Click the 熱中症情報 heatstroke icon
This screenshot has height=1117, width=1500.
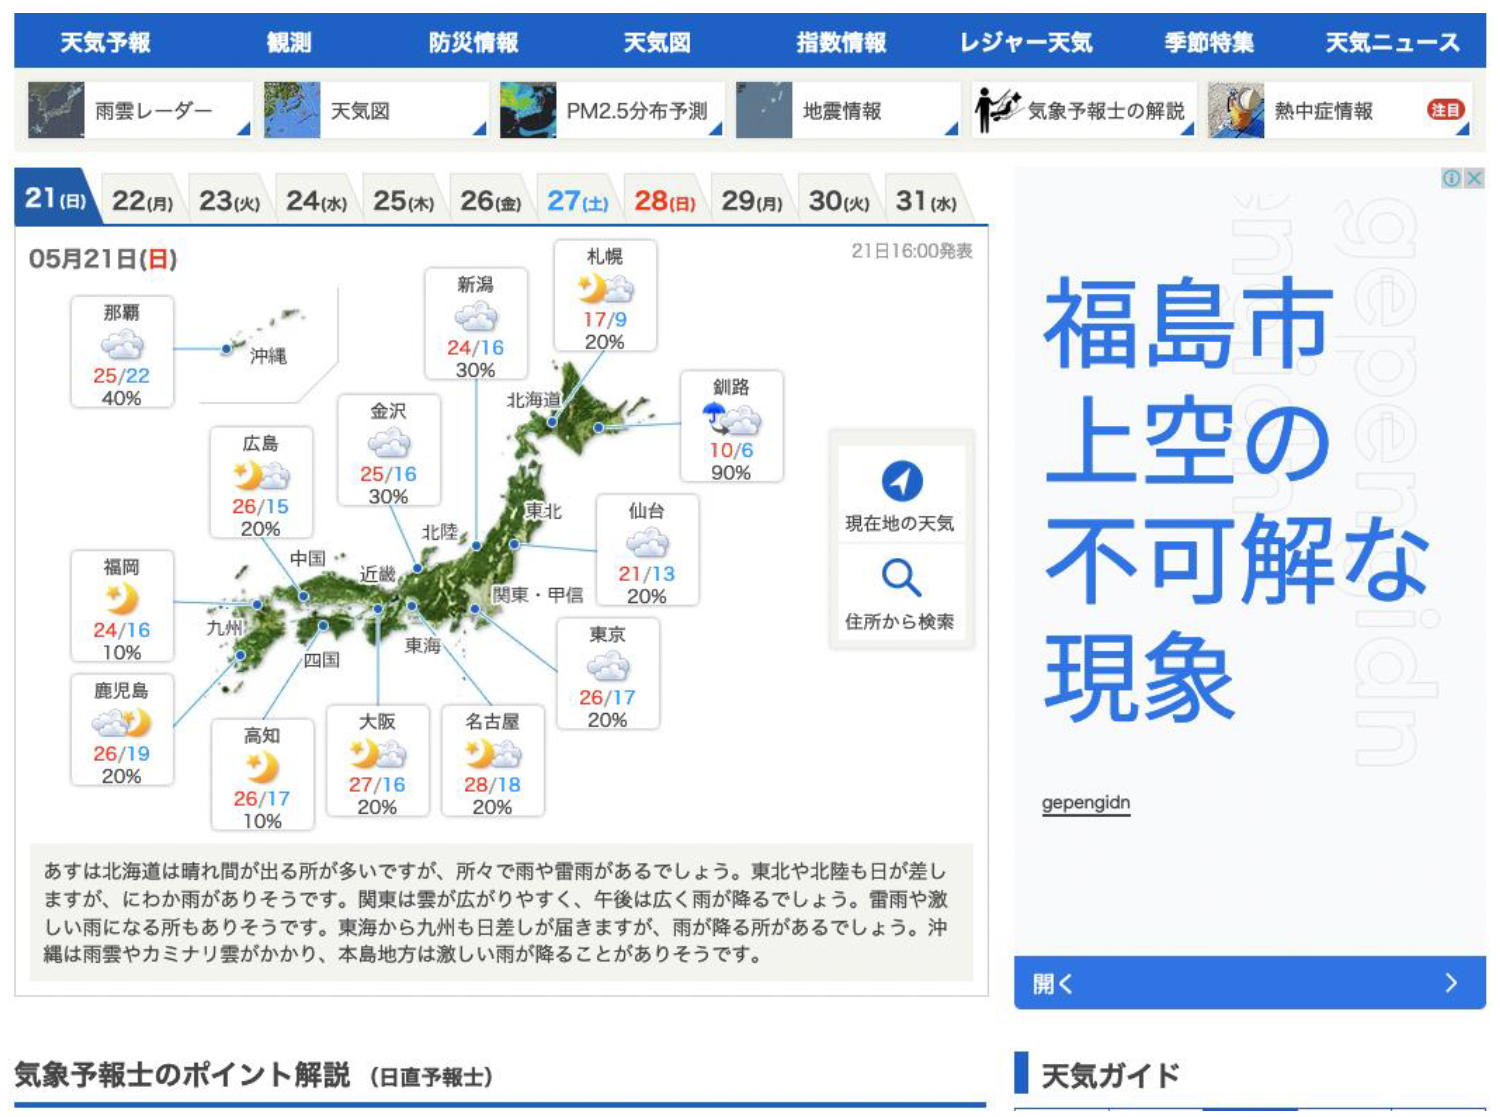[1236, 110]
